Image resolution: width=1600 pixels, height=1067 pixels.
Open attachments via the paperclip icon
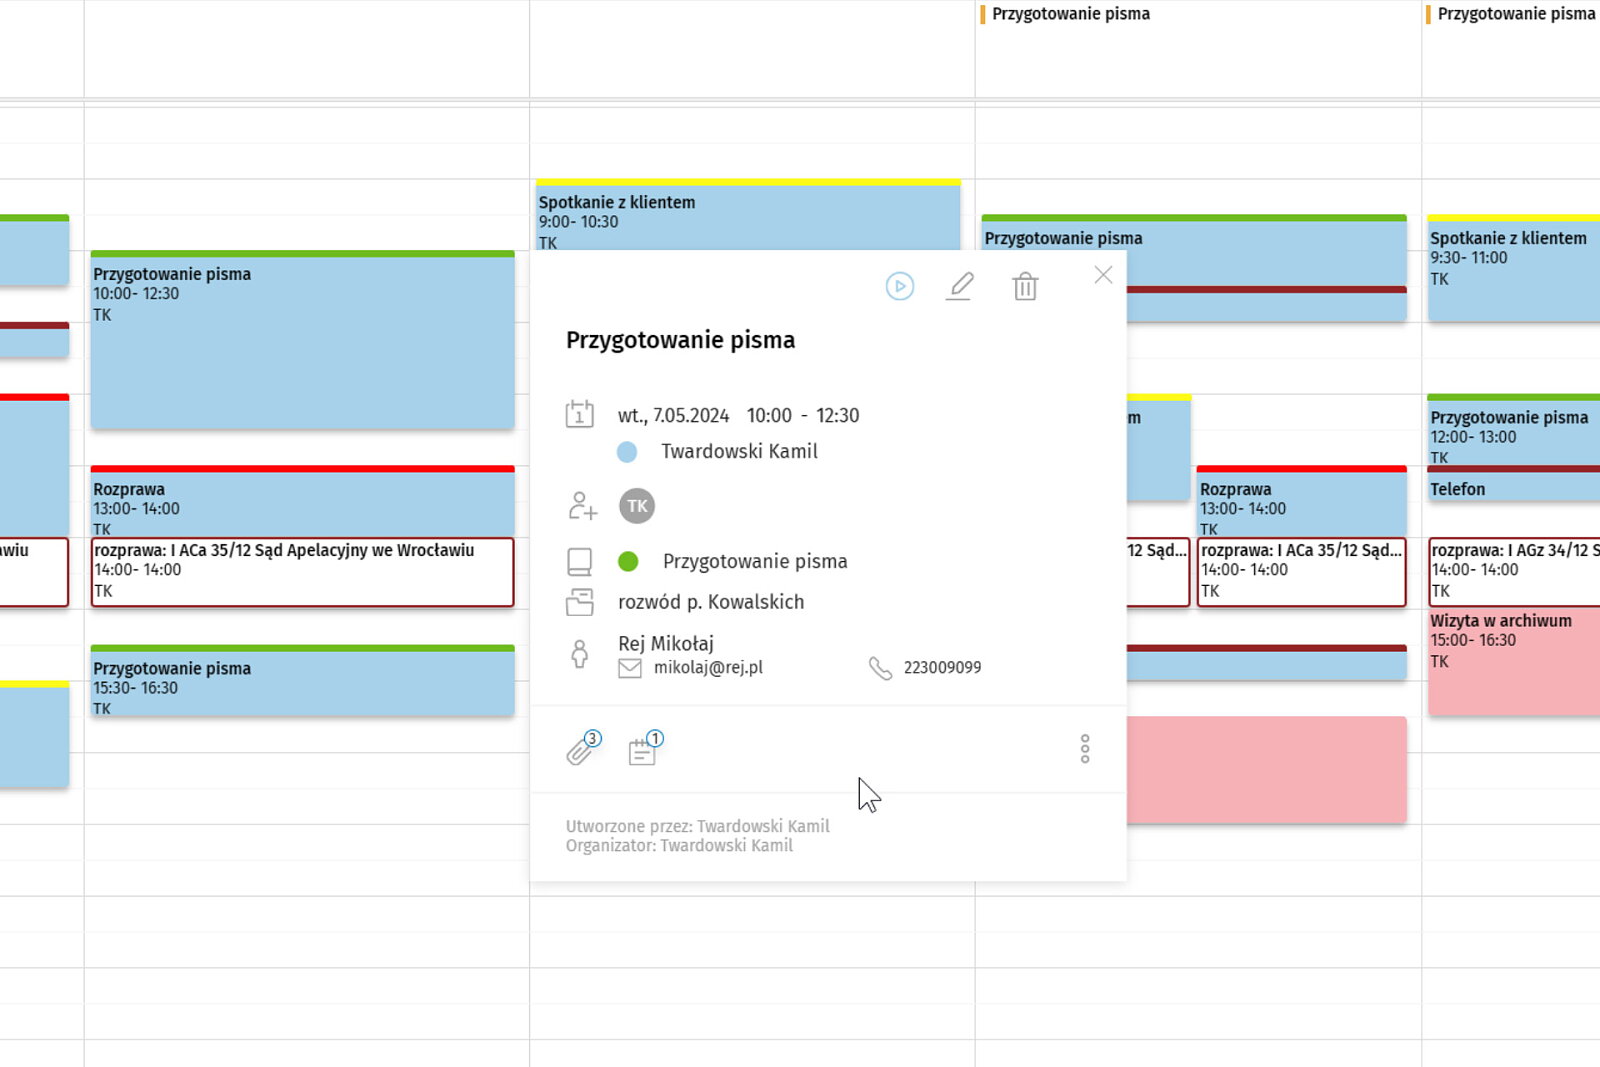coord(582,748)
